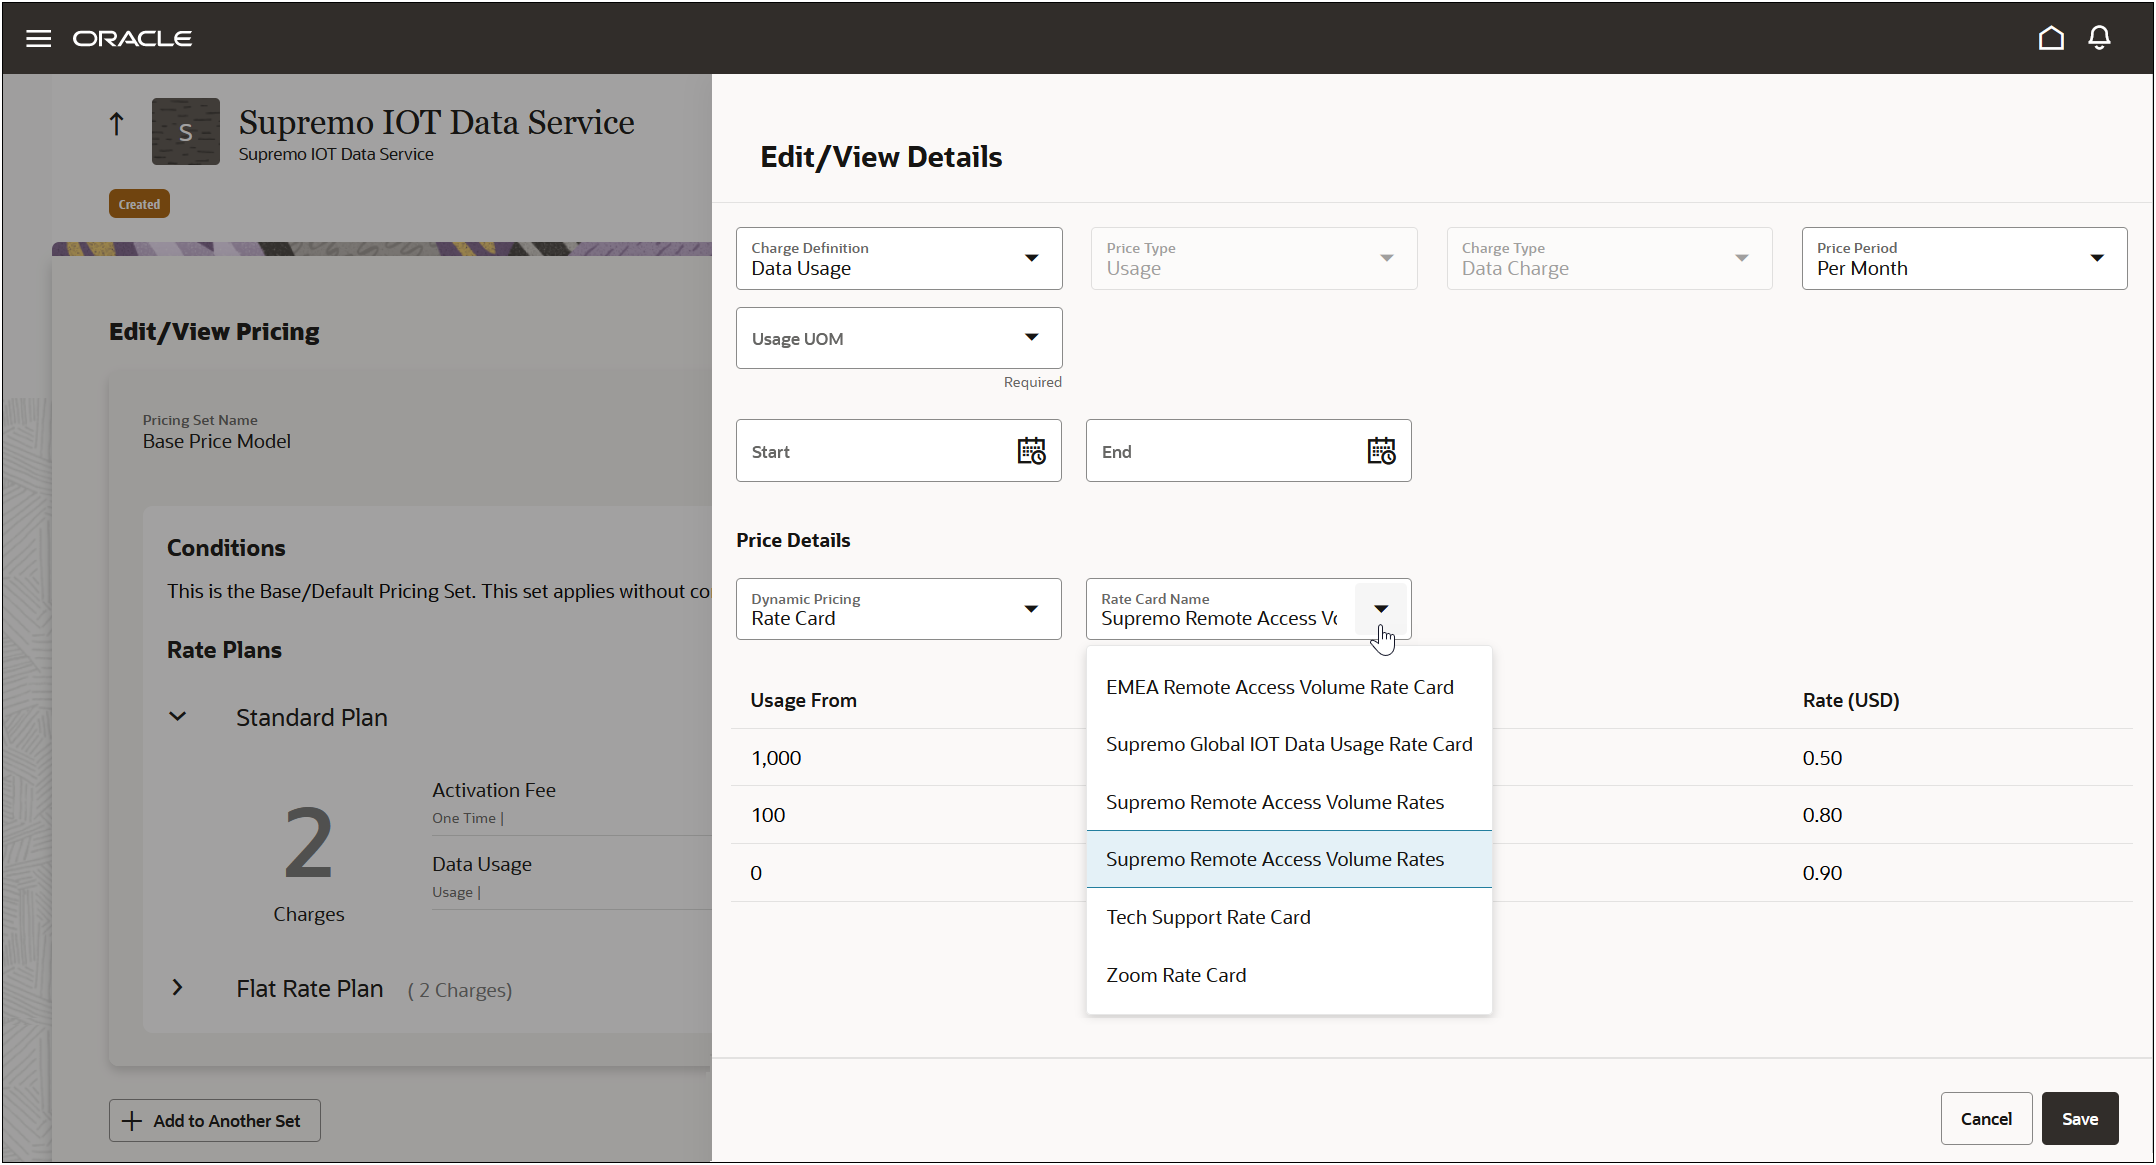Screen dimensions: 2156x1165
Task: Click the up arrow beside Supremo IOT Data Service
Action: pyautogui.click(x=116, y=124)
